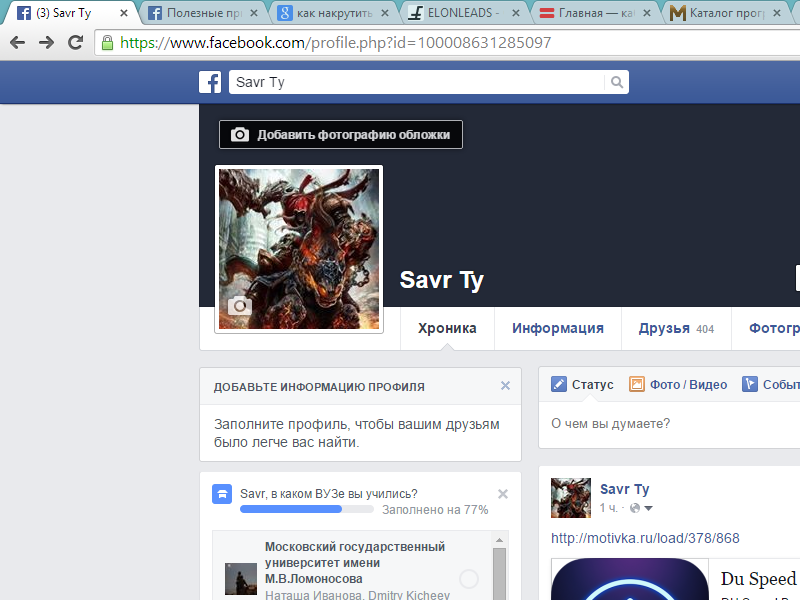Close the 'Добавьте информацию профиля' card
Image resolution: width=800 pixels, height=600 pixels.
505,386
